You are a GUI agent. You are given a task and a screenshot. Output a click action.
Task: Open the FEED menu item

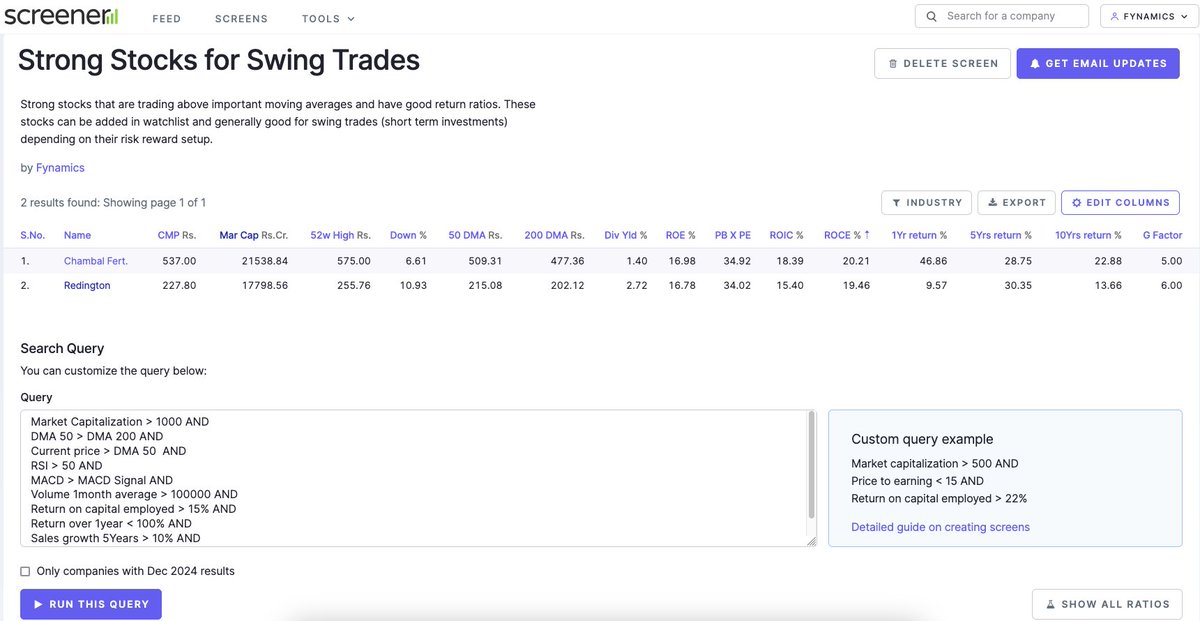(166, 18)
